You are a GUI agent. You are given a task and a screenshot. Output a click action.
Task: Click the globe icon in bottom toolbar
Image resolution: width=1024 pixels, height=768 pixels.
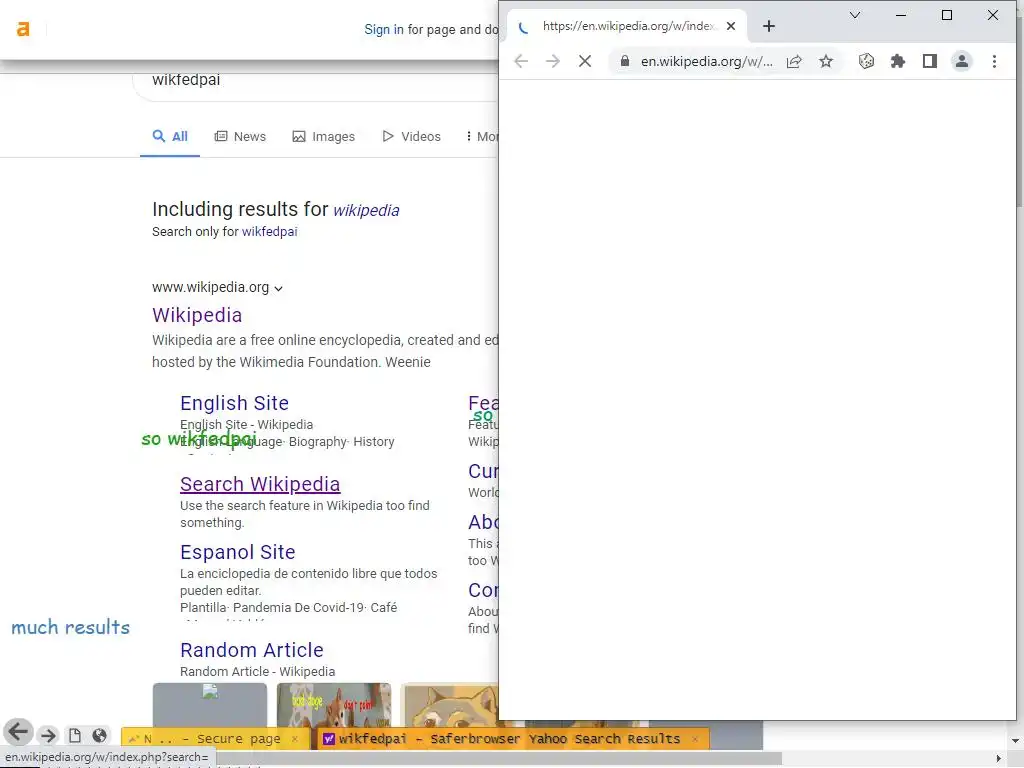99,736
